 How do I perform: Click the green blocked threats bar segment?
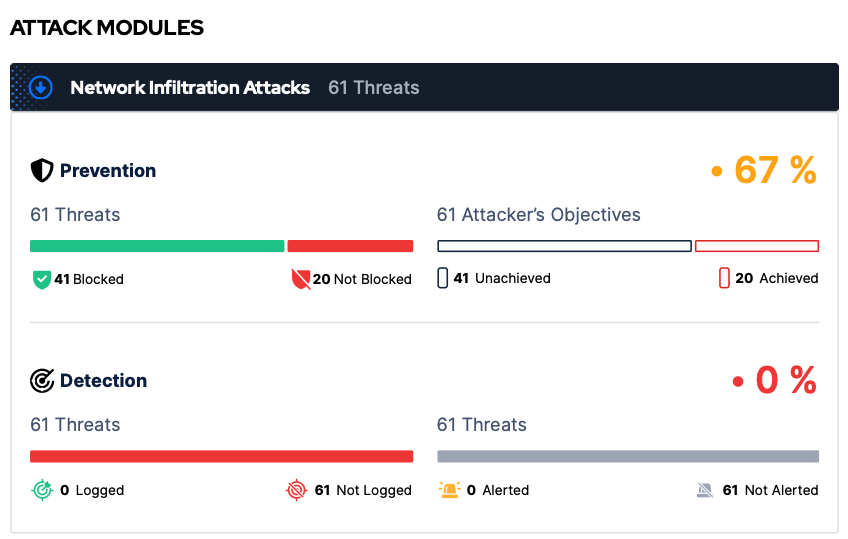pyautogui.click(x=157, y=246)
